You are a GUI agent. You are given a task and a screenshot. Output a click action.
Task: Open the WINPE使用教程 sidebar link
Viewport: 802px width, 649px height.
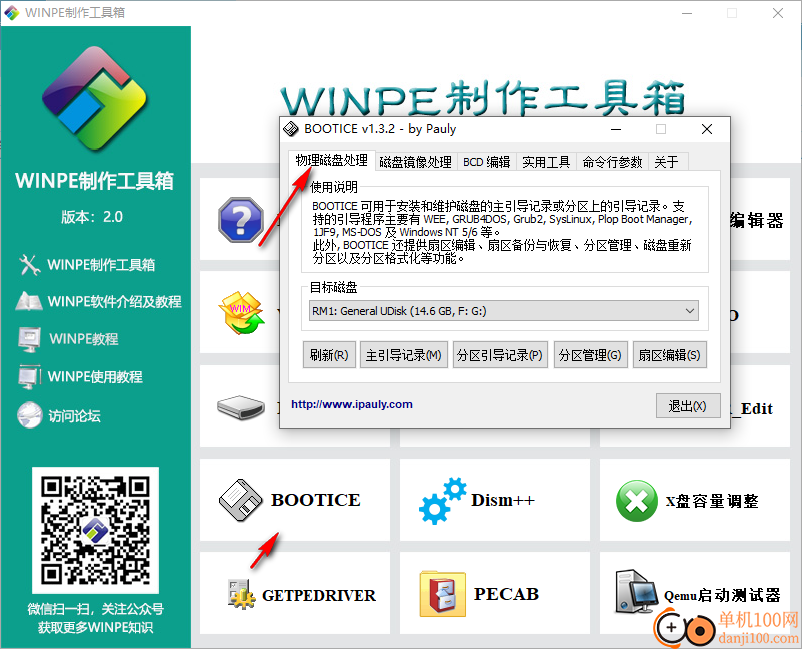point(95,377)
